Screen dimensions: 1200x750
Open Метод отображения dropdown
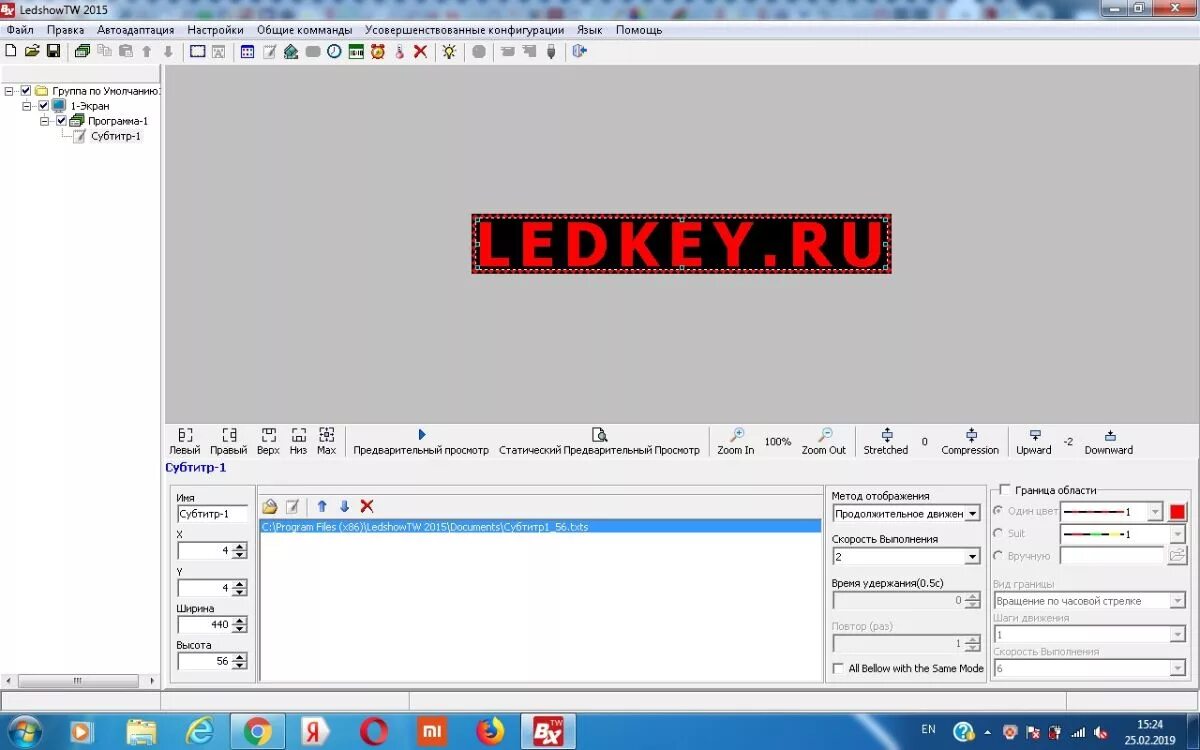pos(972,514)
